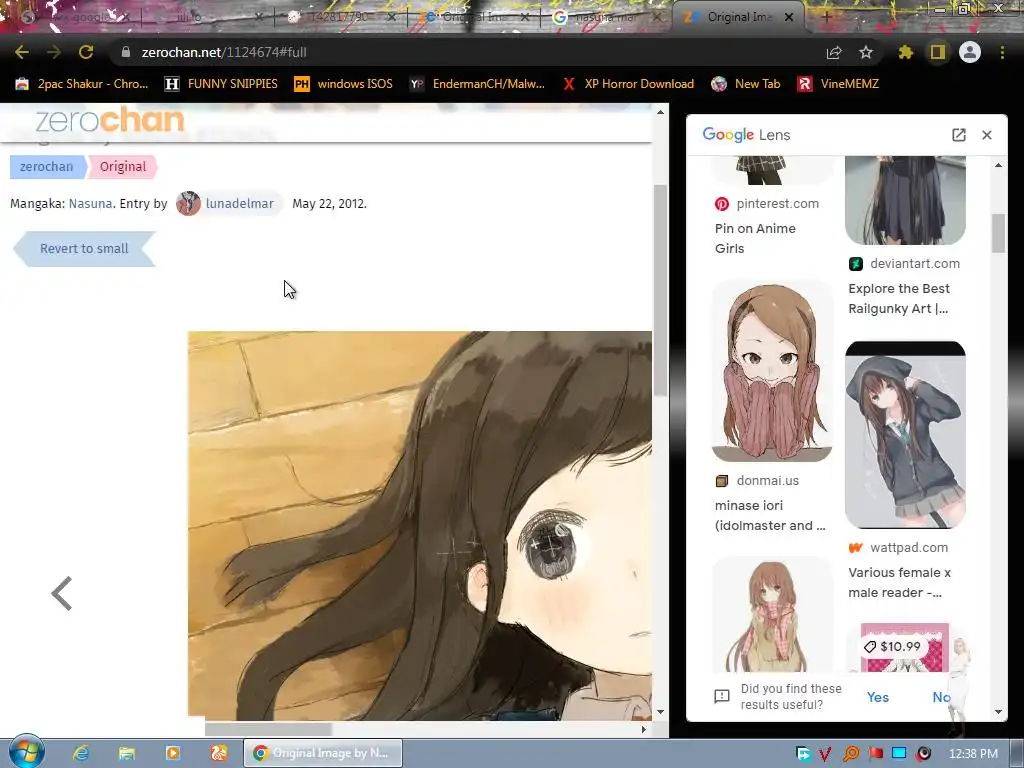Open Google Lens results in new tab
Viewport: 1024px width, 768px height.
pyautogui.click(x=959, y=135)
